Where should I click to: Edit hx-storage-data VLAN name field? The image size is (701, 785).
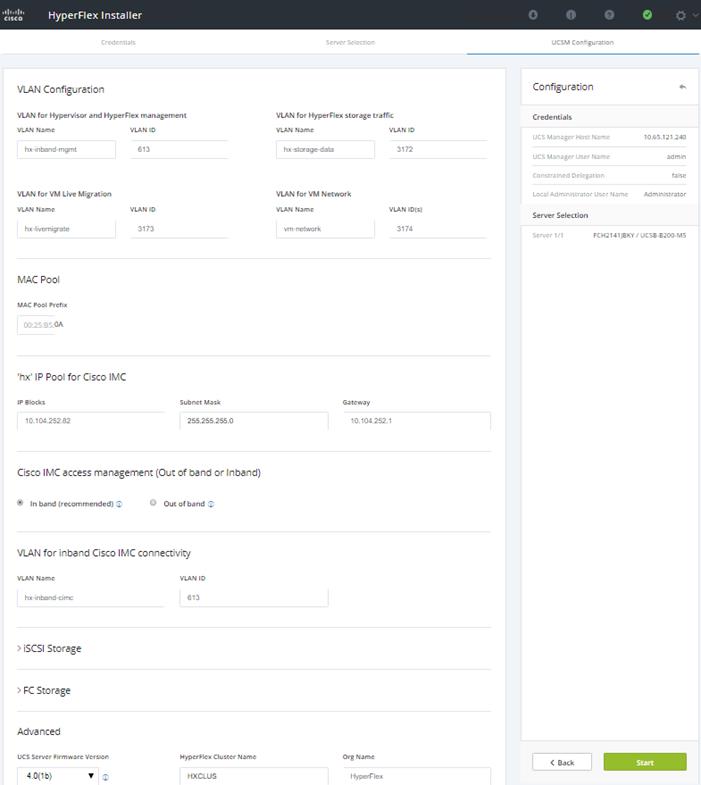tap(325, 149)
